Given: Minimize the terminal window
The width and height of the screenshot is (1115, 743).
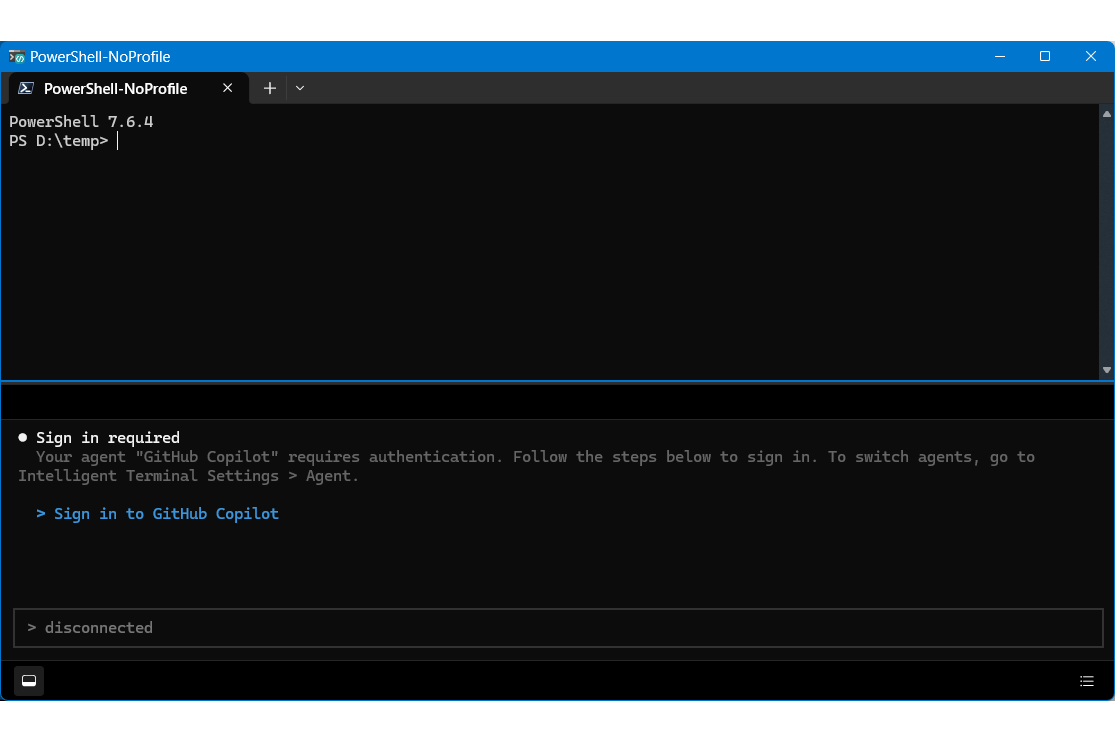Looking at the screenshot, I should coord(1000,56).
